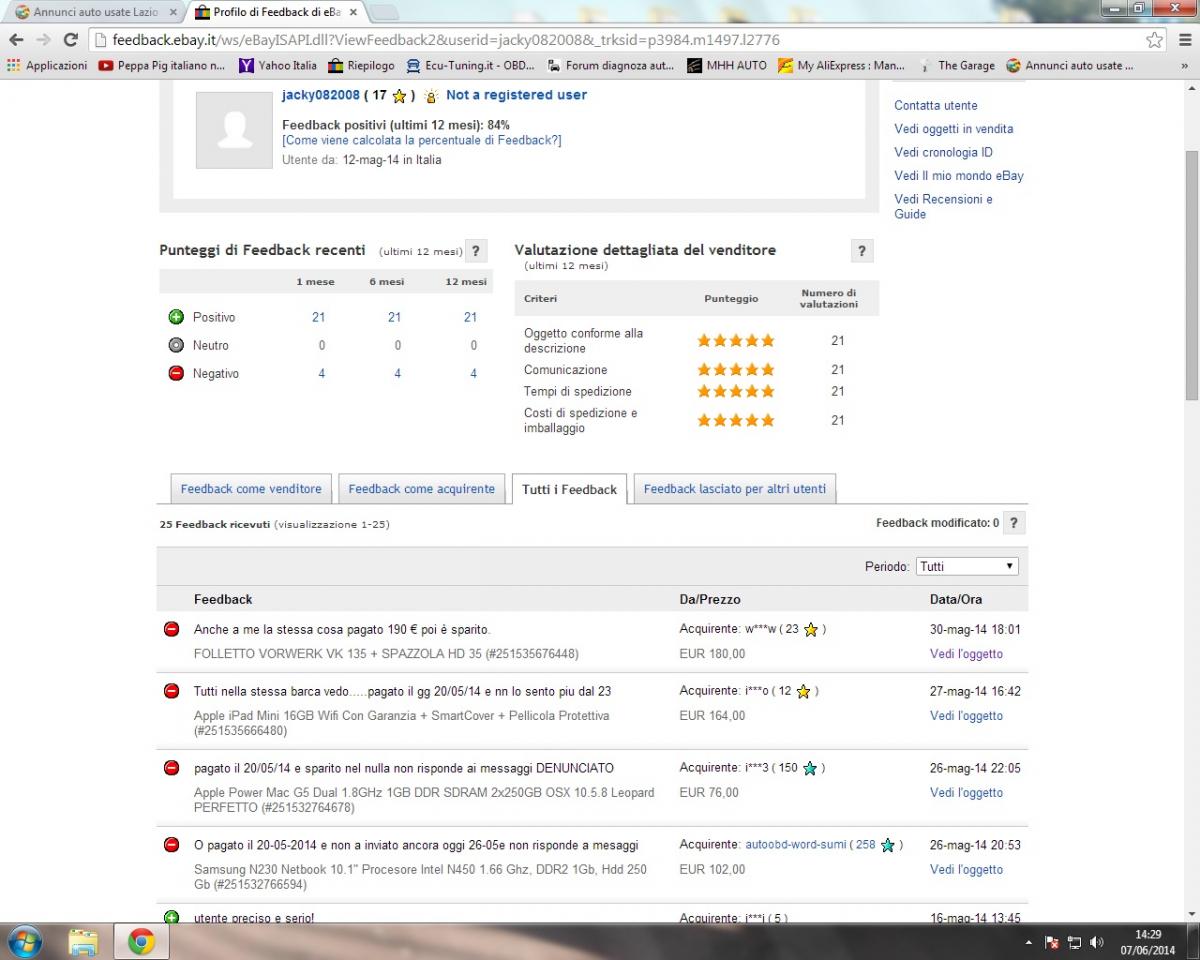1200x960 pixels.
Task: Open File Explorer from the taskbar
Action: pyautogui.click(x=83, y=942)
